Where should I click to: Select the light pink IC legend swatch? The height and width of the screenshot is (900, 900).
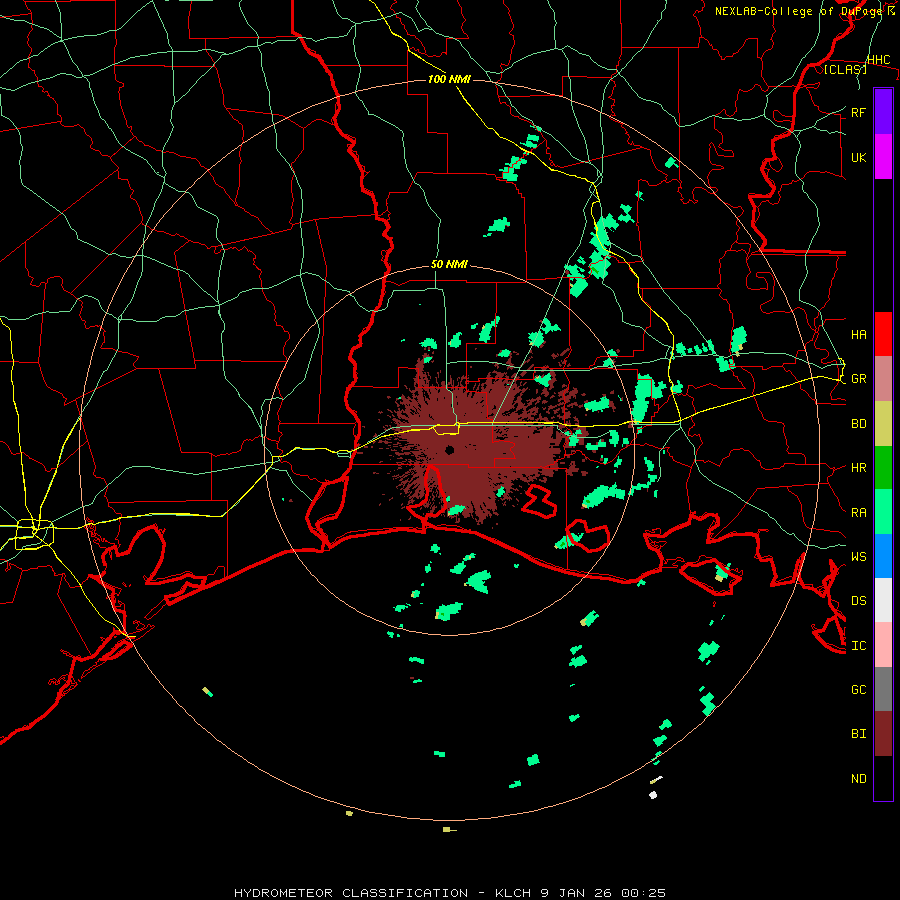[x=883, y=645]
